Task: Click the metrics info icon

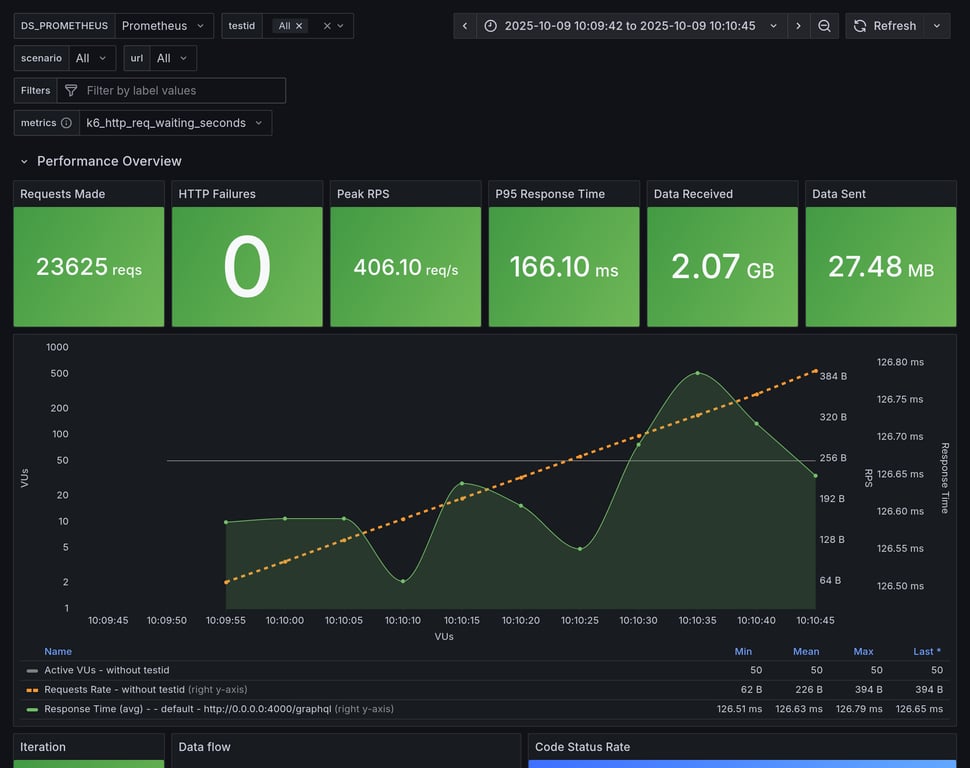Action: pyautogui.click(x=66, y=123)
